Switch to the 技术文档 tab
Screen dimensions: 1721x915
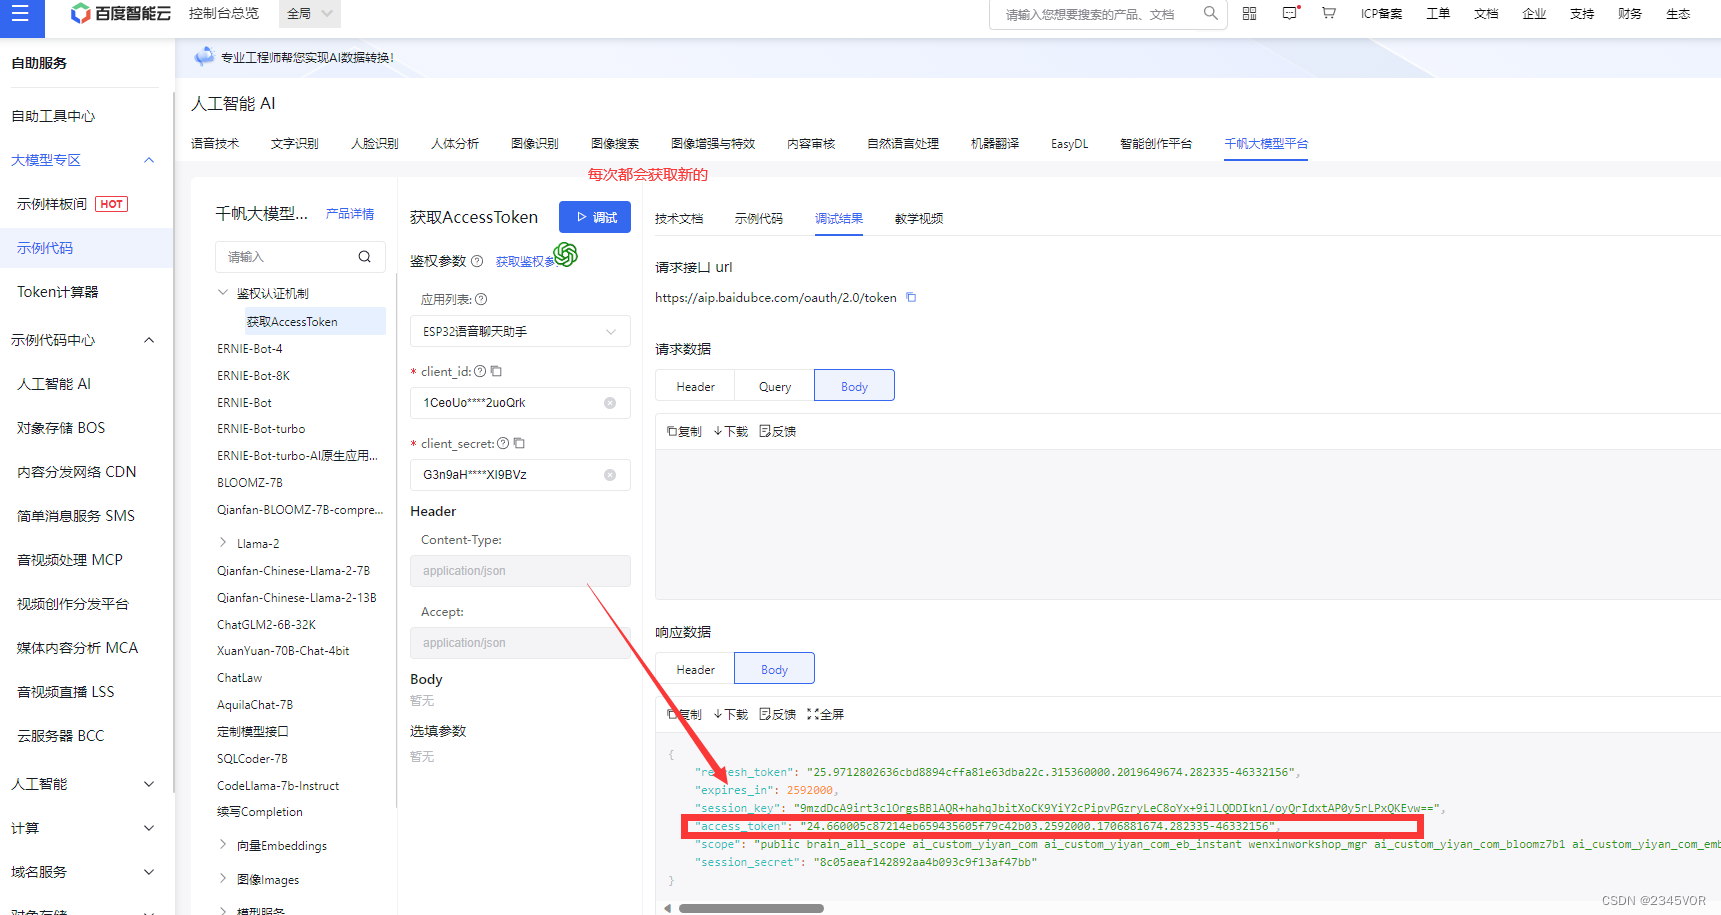coord(679,218)
